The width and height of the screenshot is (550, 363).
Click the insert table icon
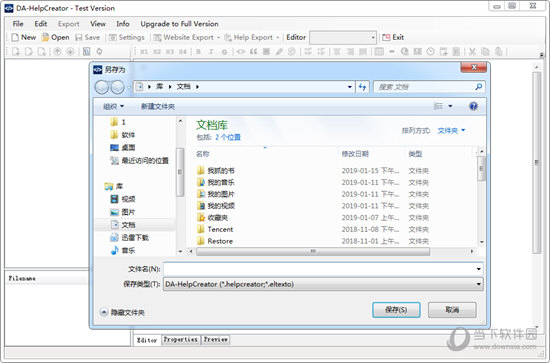pyautogui.click(x=379, y=52)
